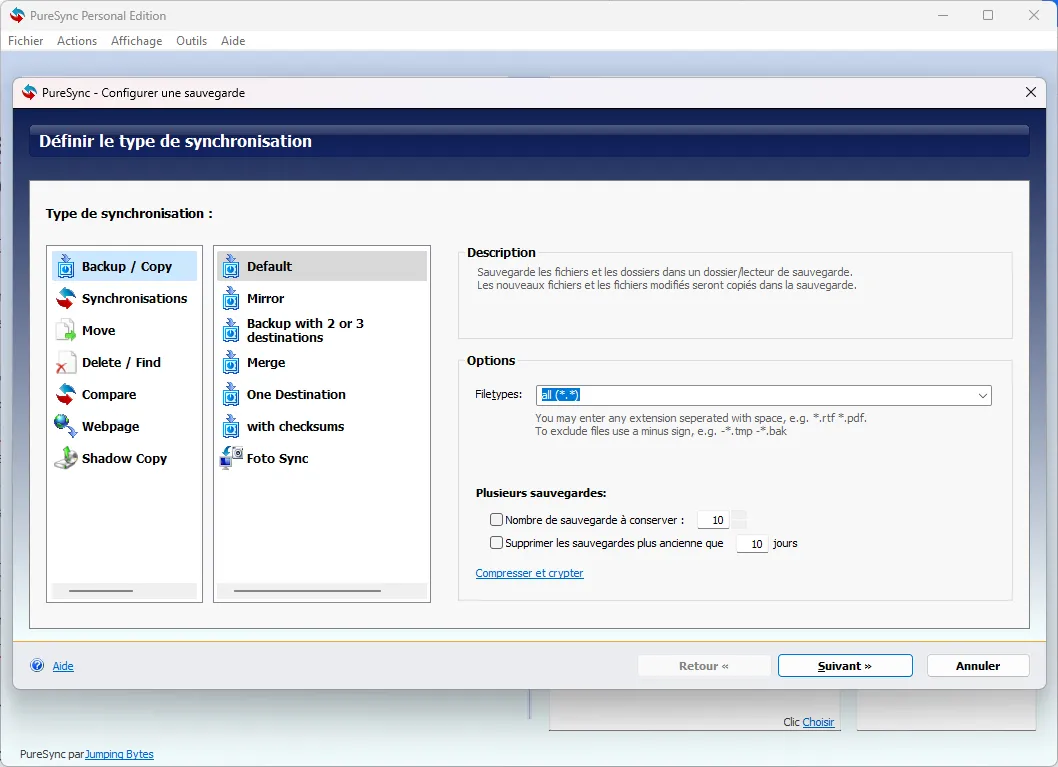Click the with checksums icon
This screenshot has width=1058, height=767.
click(x=231, y=426)
